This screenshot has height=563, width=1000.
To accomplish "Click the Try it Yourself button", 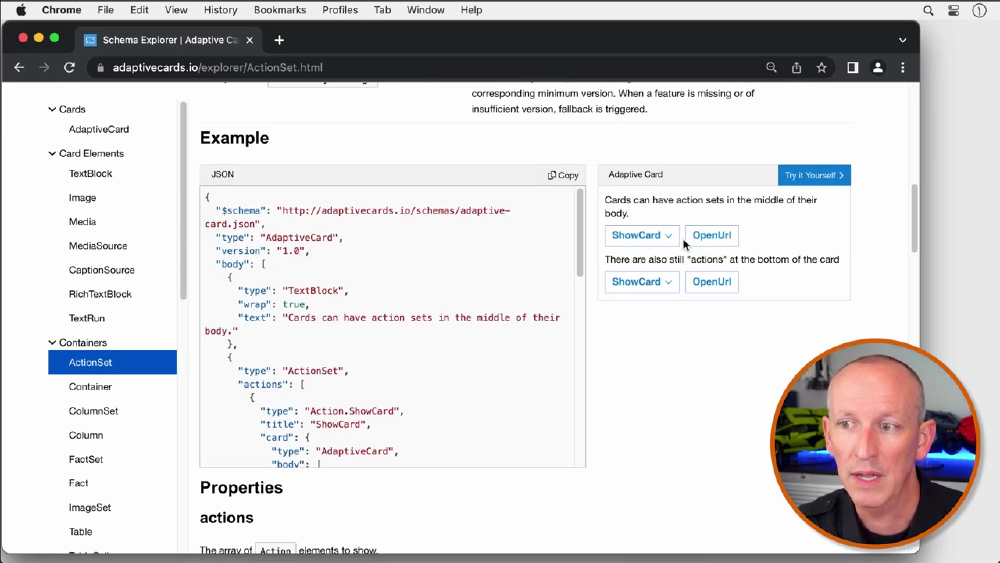I will [x=814, y=175].
